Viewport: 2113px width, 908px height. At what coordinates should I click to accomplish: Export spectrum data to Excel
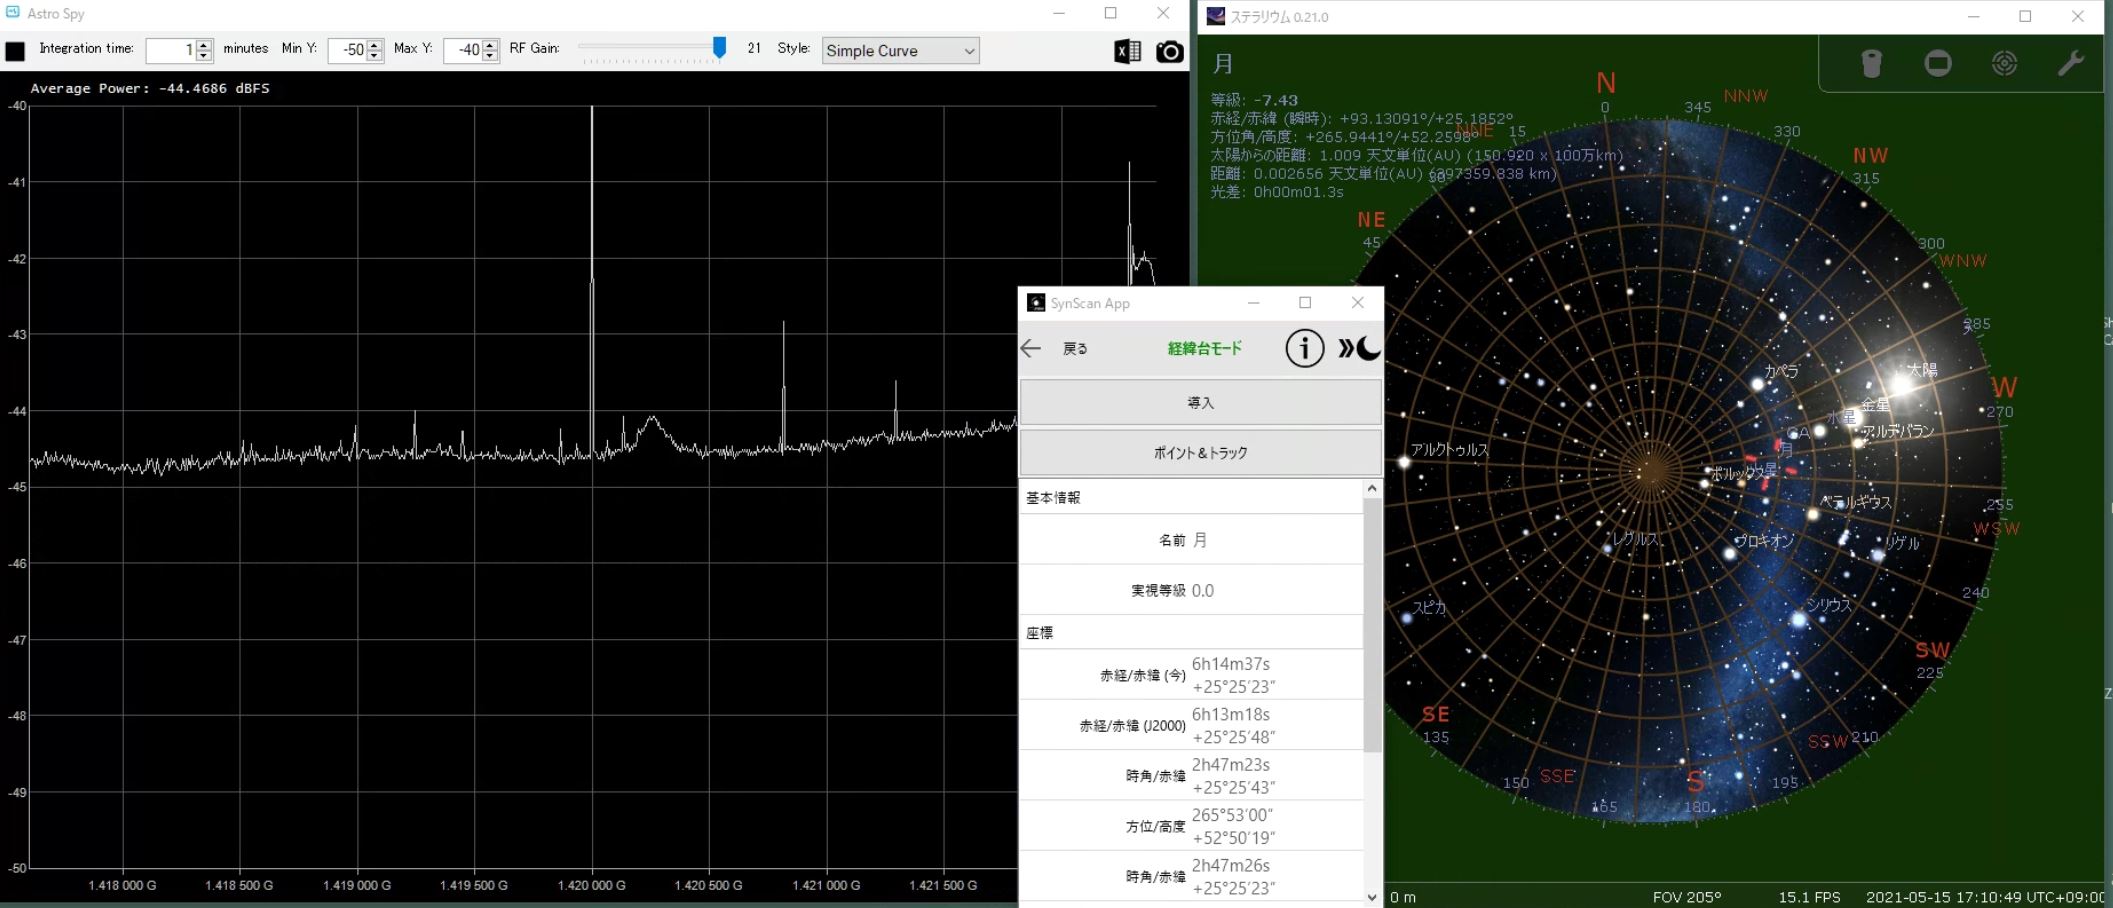1128,51
